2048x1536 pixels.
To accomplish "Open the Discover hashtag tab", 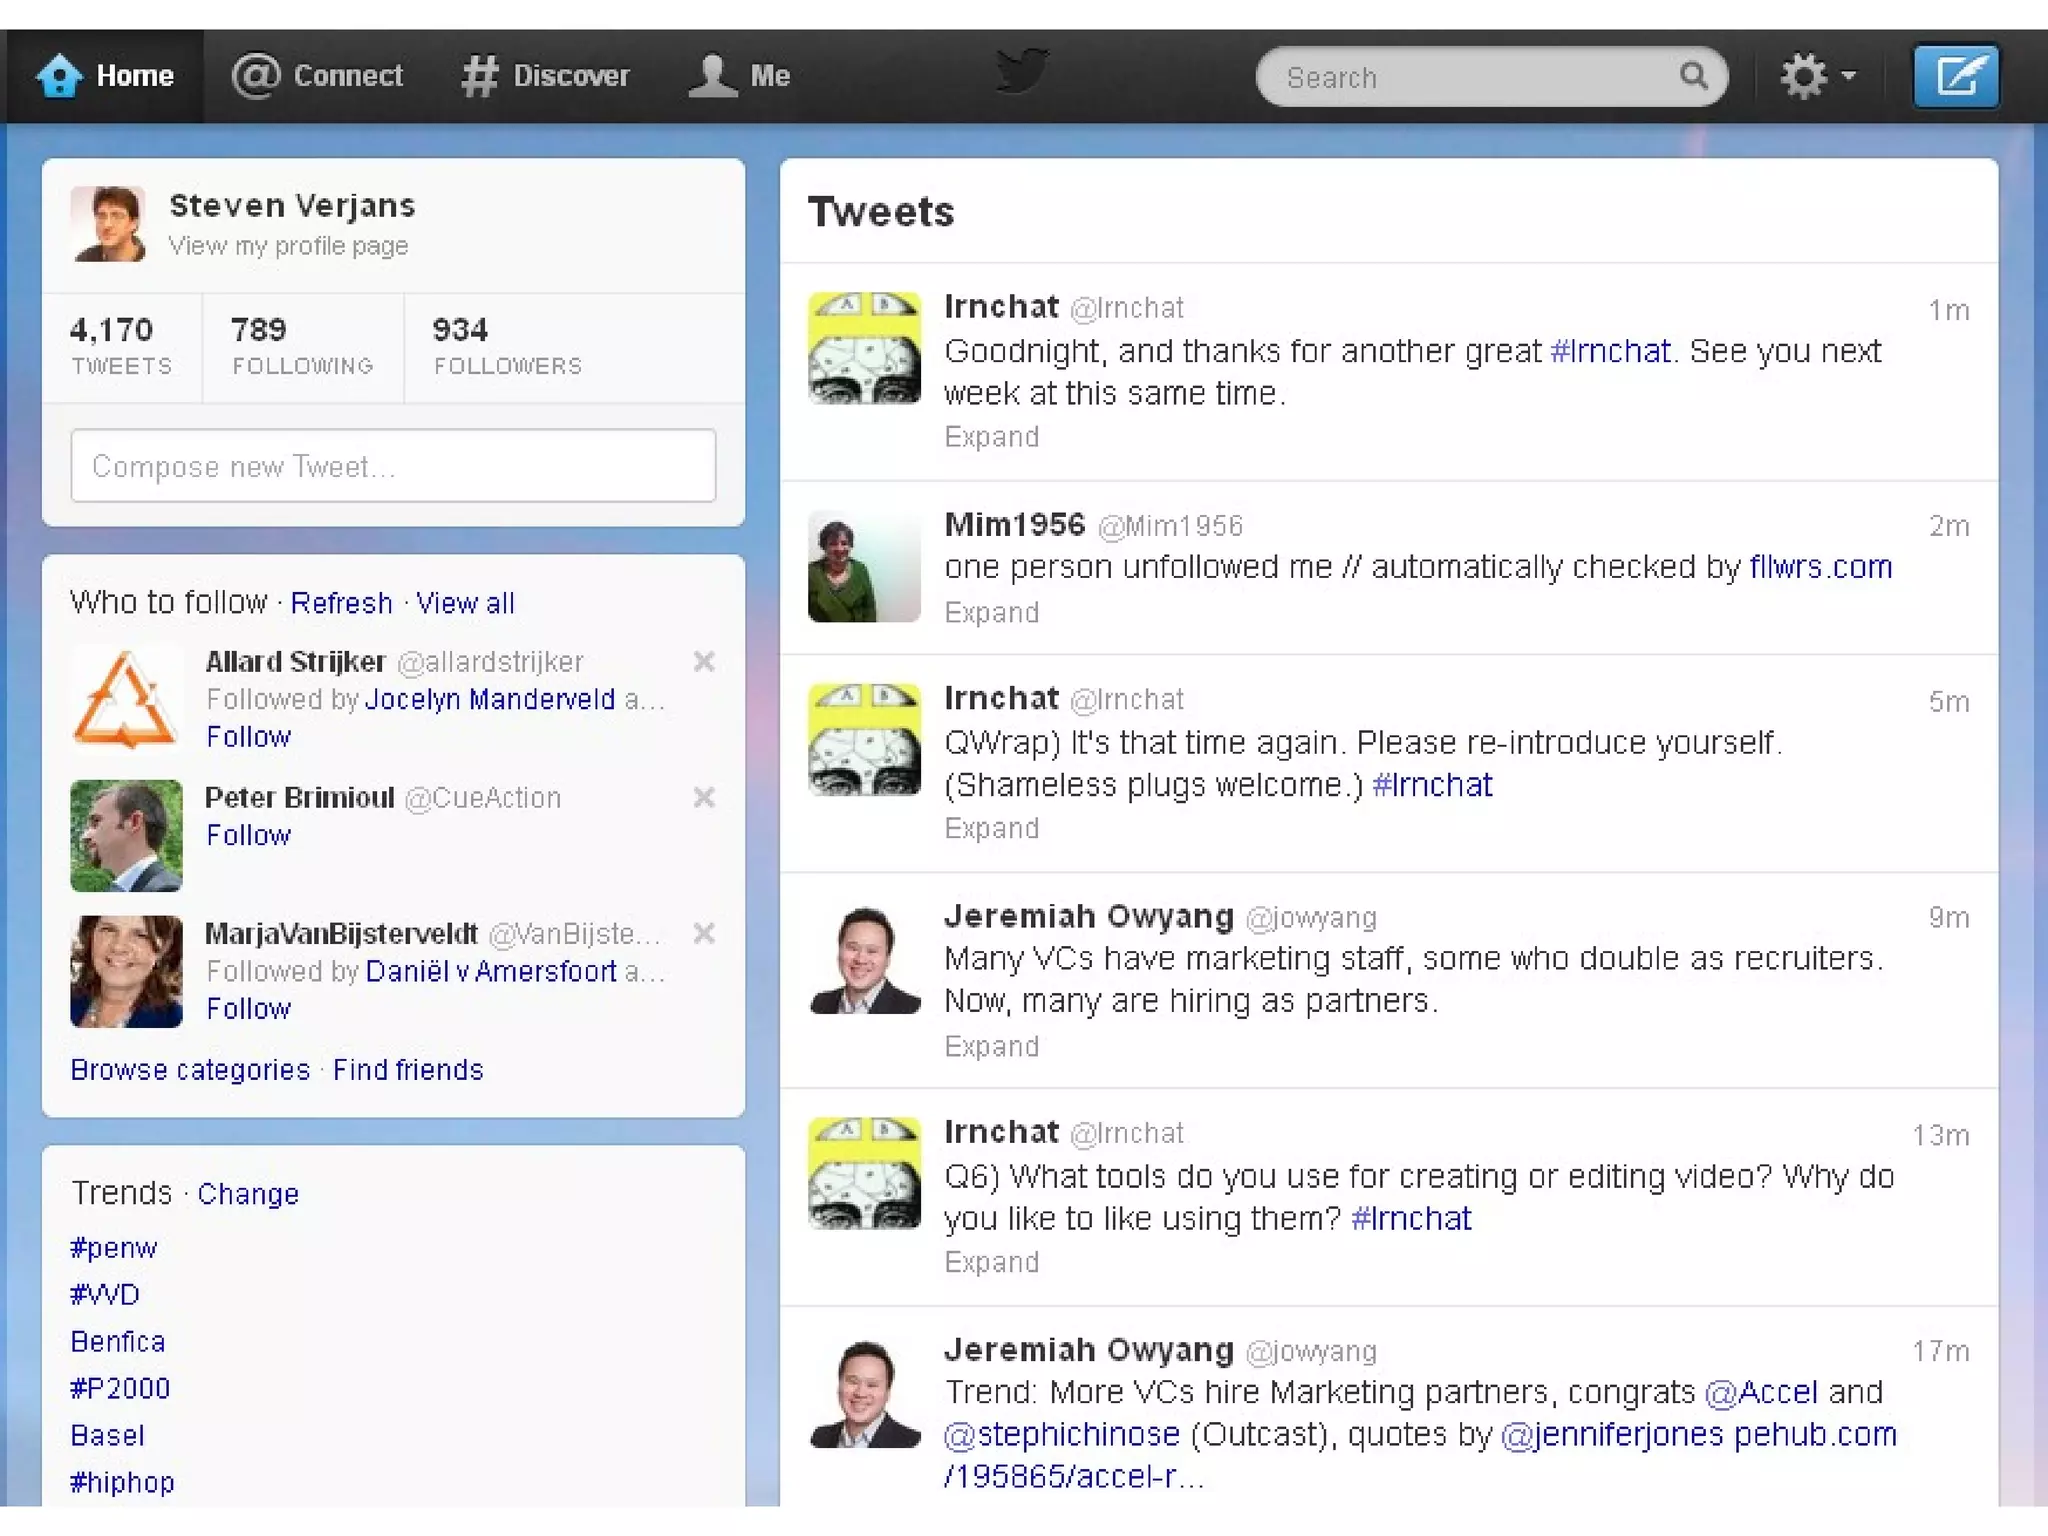I will 545,76.
